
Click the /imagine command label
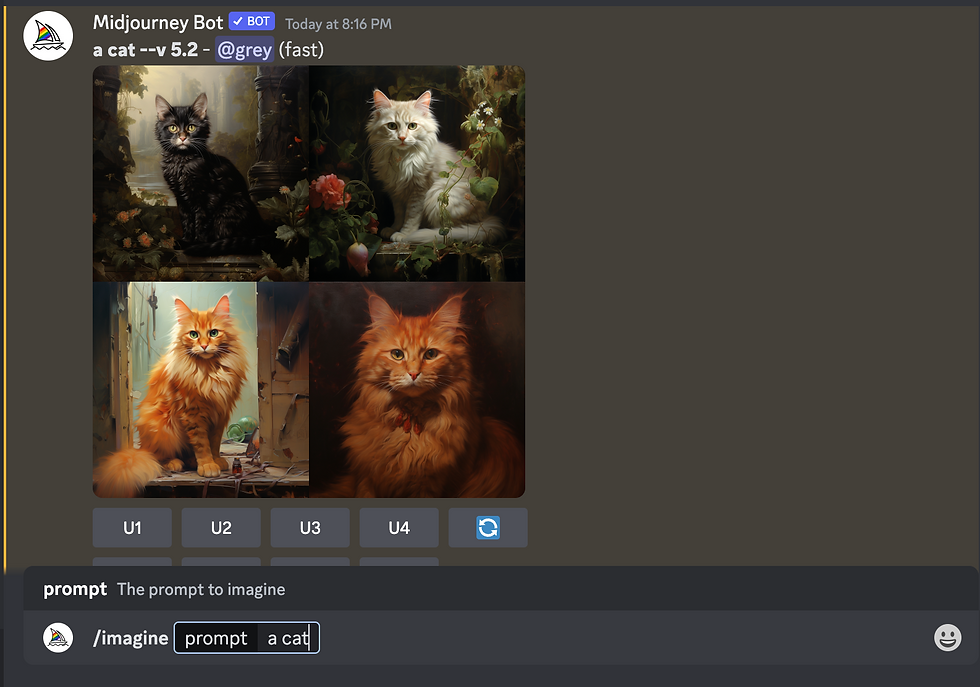pyautogui.click(x=131, y=638)
